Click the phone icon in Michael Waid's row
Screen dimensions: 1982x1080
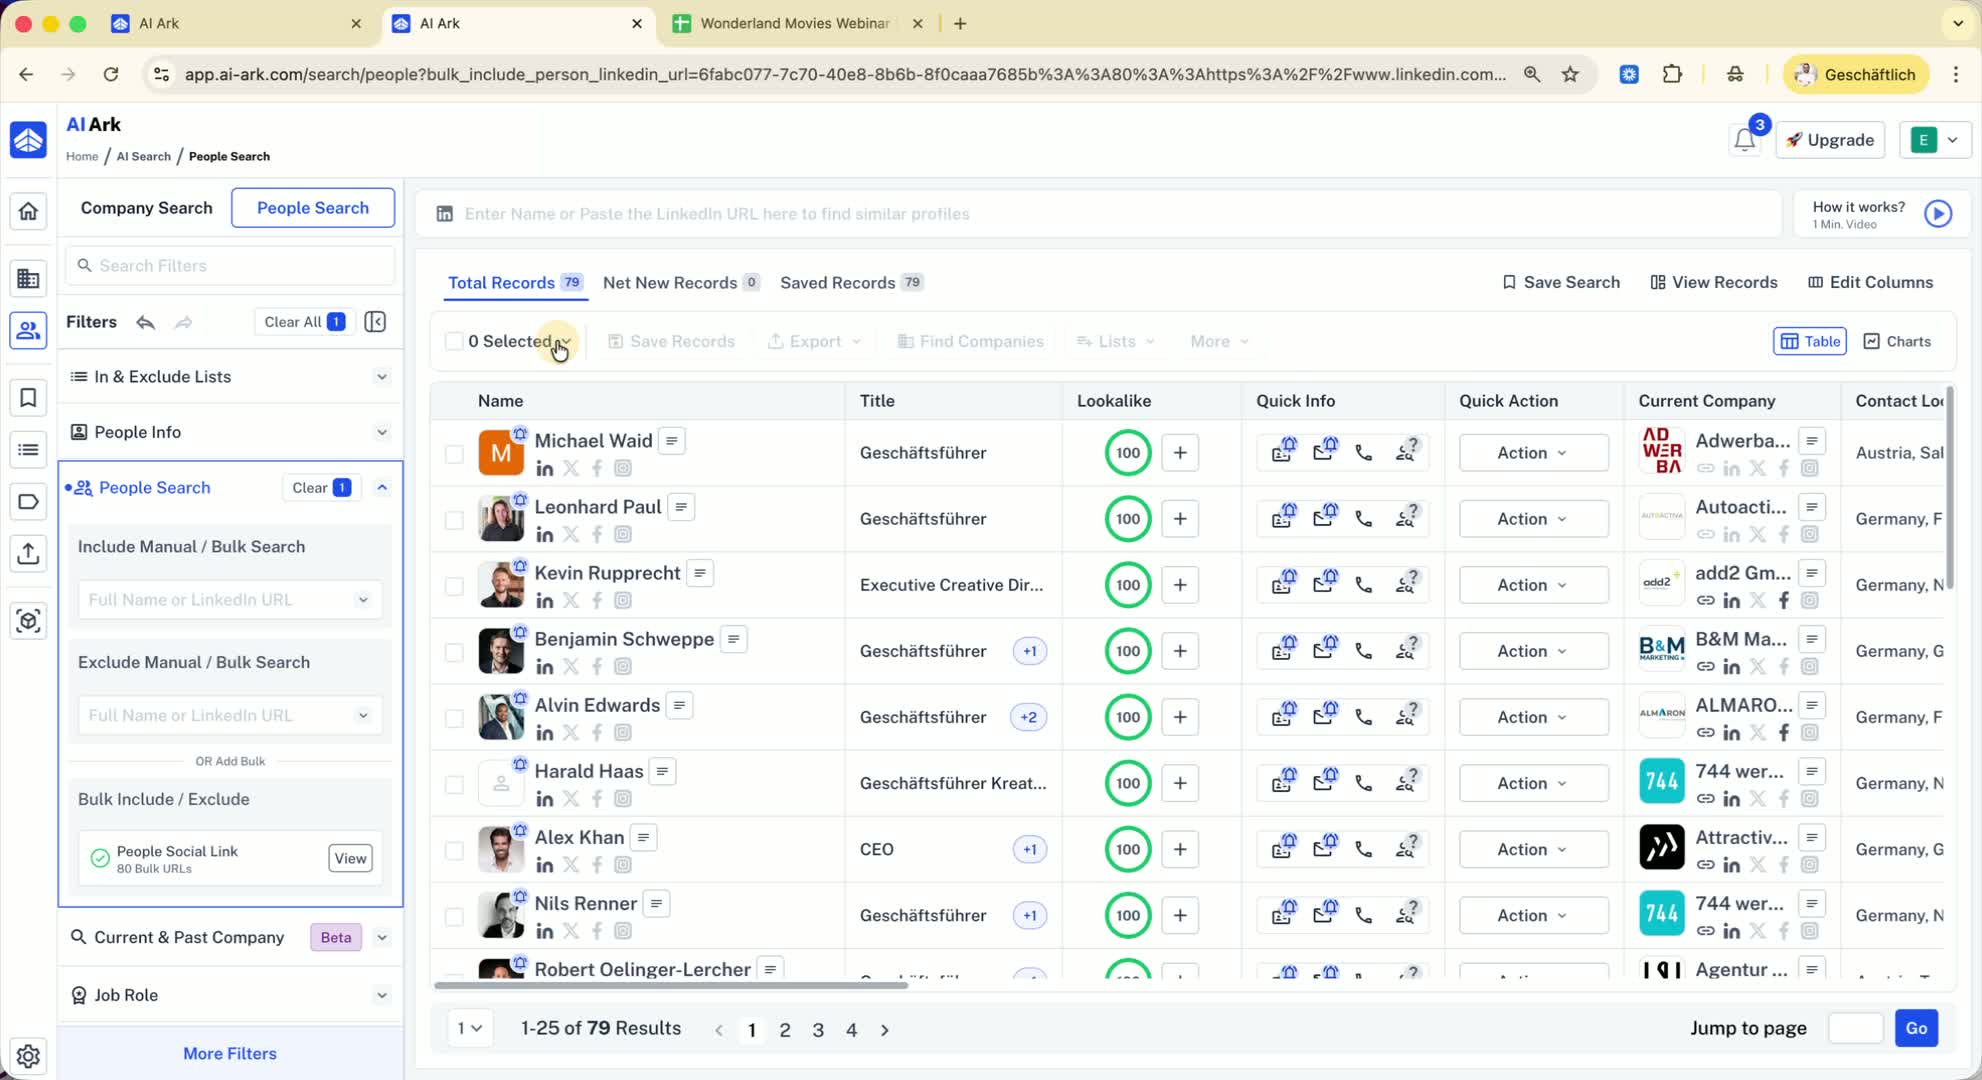point(1363,453)
